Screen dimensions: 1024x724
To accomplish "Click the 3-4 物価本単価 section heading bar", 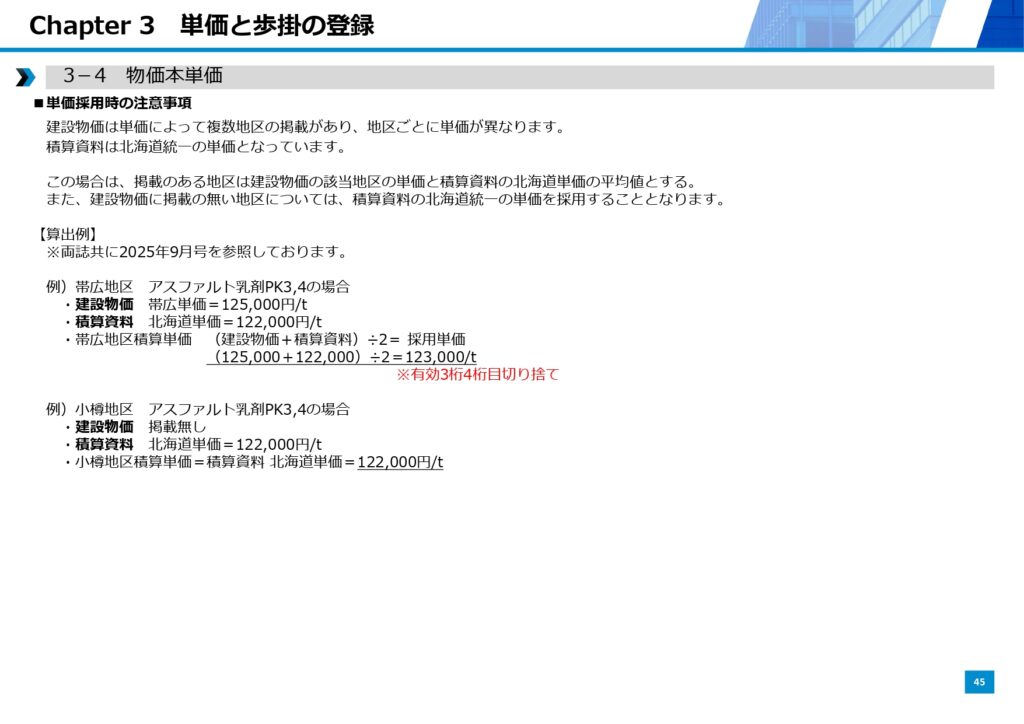I will pos(520,76).
